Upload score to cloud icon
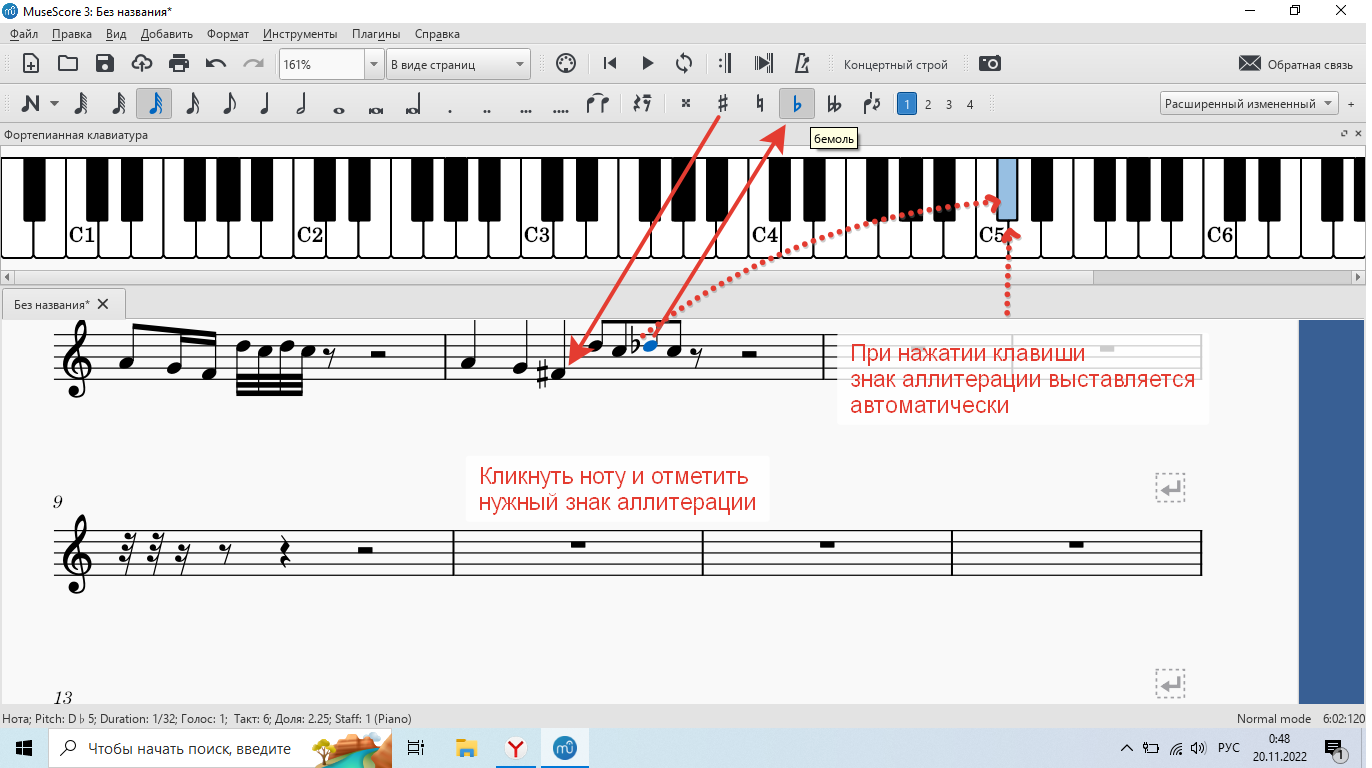Viewport: 1372px width, 768px height. pyautogui.click(x=142, y=64)
